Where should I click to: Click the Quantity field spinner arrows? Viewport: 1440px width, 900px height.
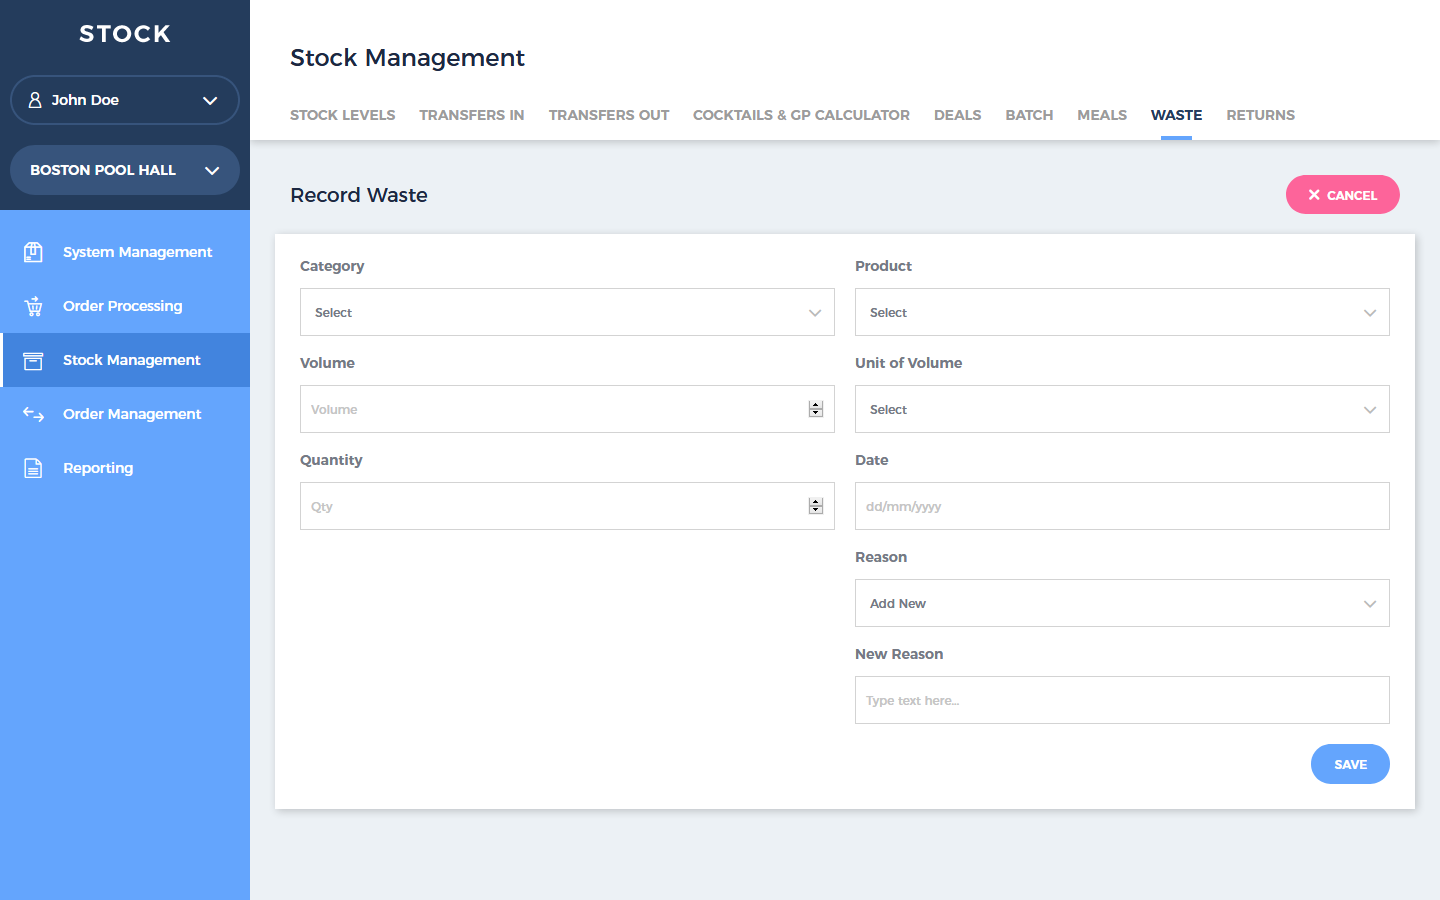tap(816, 506)
